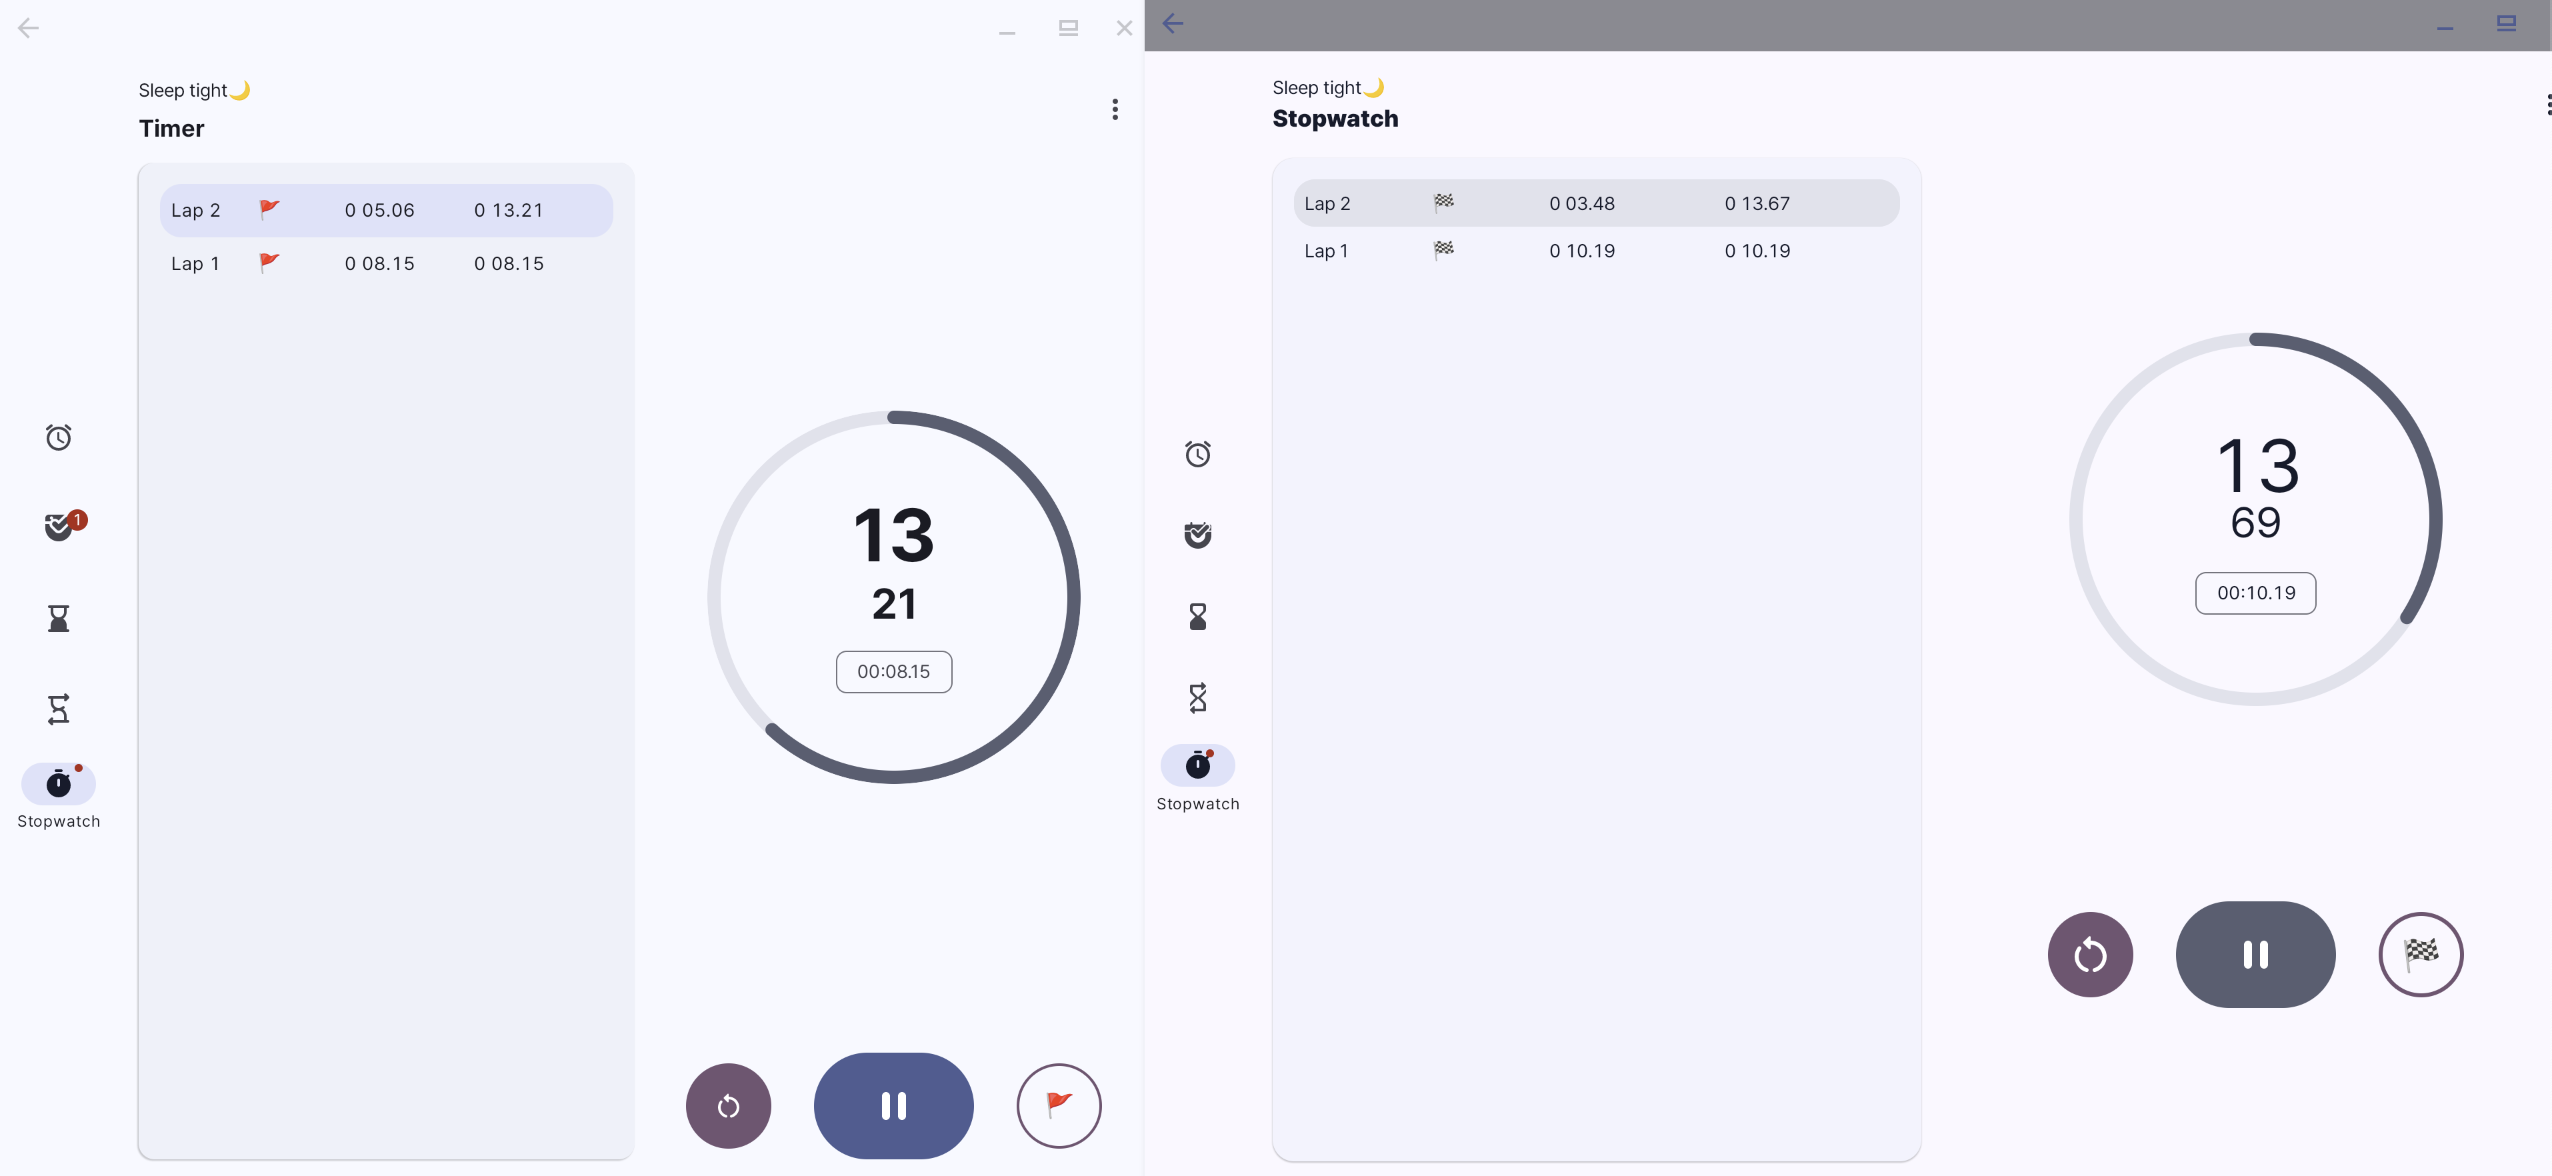2552x1176 pixels.
Task: Open the alarm clock icon in right window
Action: [x=1197, y=454]
